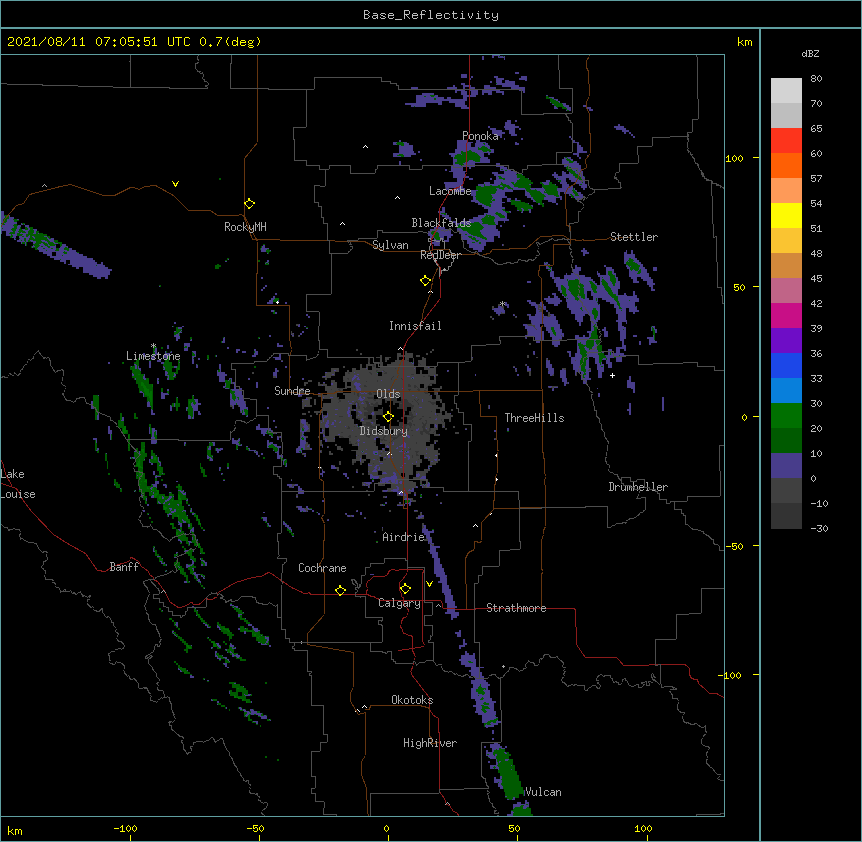862x842 pixels.
Task: Pick the purple 39-36 dBZ legend swatch
Action: click(x=786, y=340)
